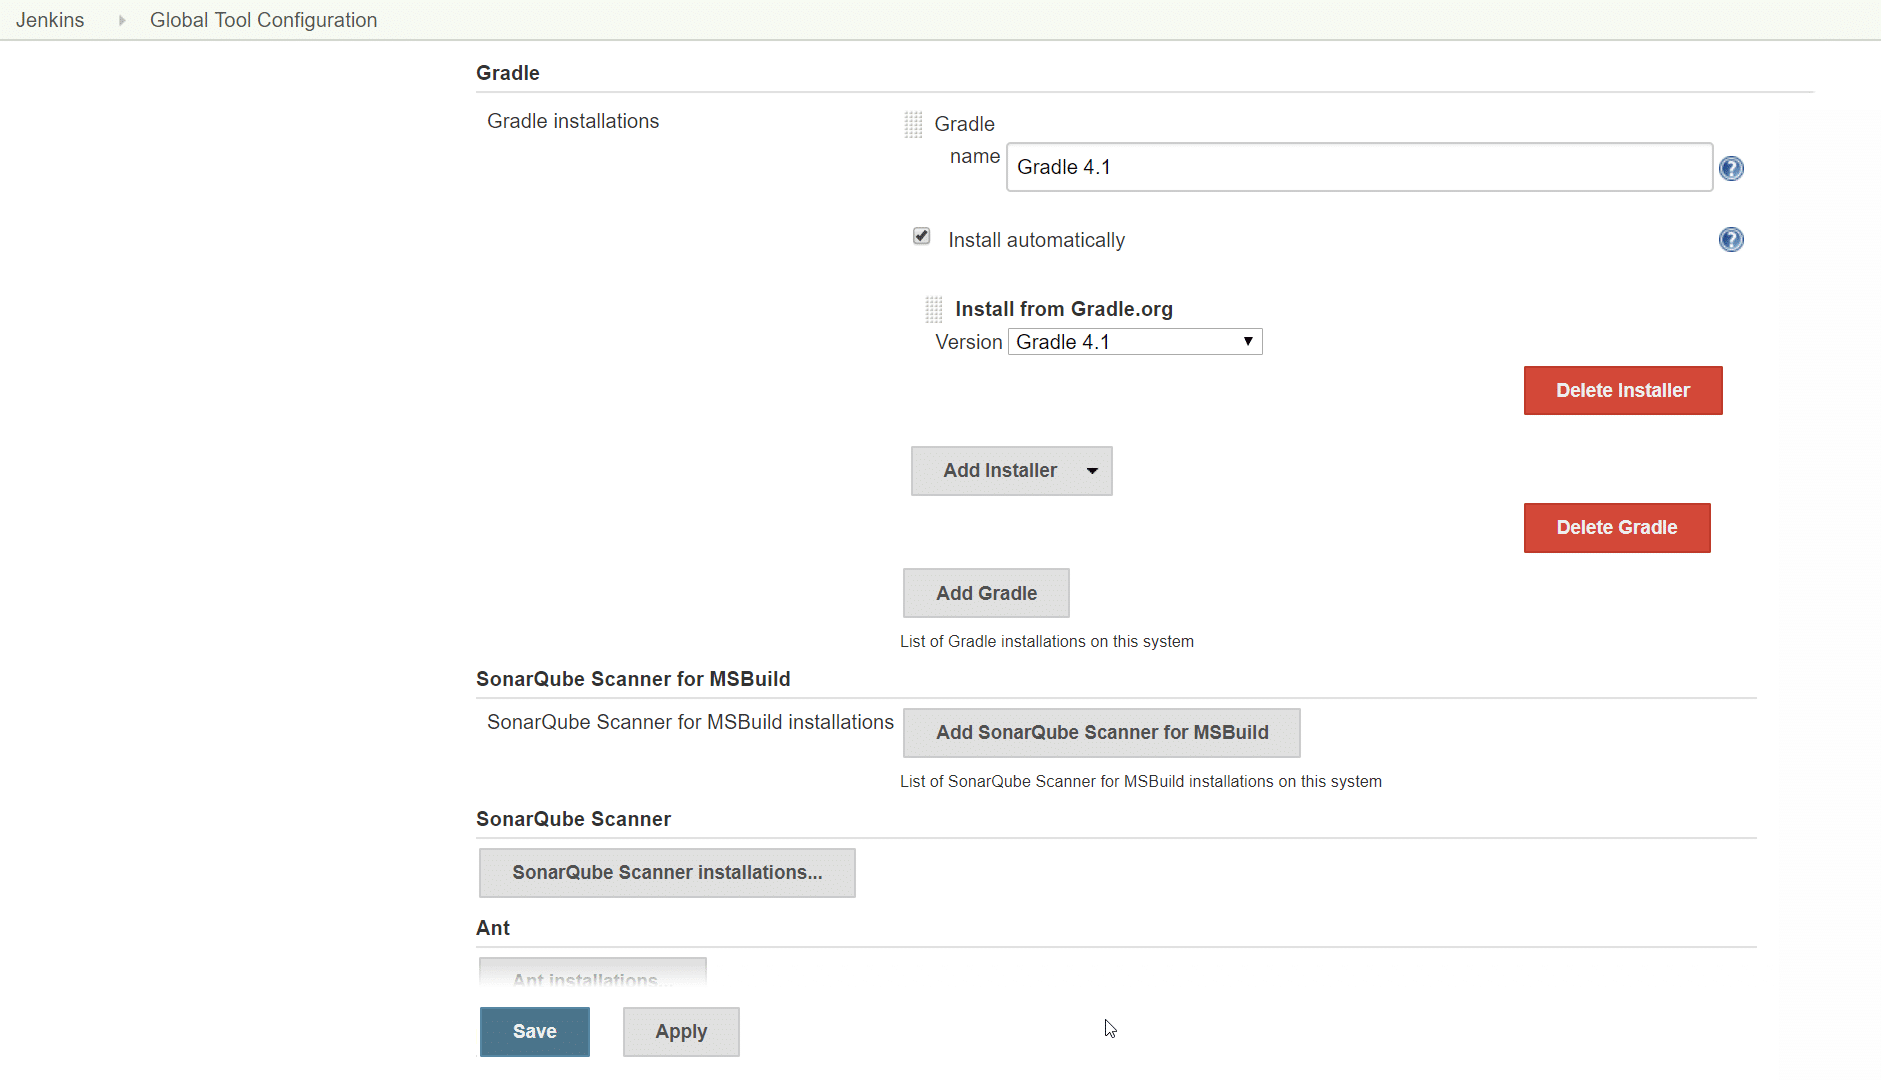Image resolution: width=1881 pixels, height=1080 pixels.
Task: Open Global Tool Configuration breadcrumb
Action: pos(263,20)
